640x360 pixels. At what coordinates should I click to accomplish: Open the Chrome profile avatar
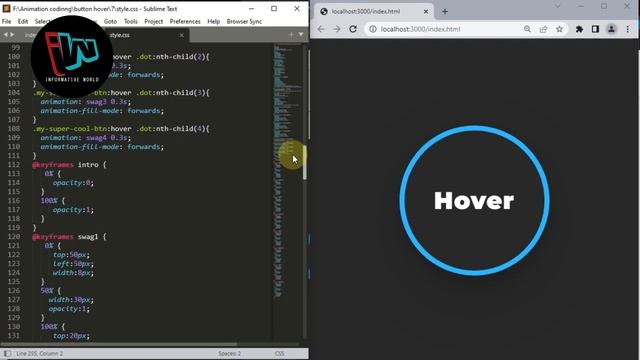pos(611,29)
